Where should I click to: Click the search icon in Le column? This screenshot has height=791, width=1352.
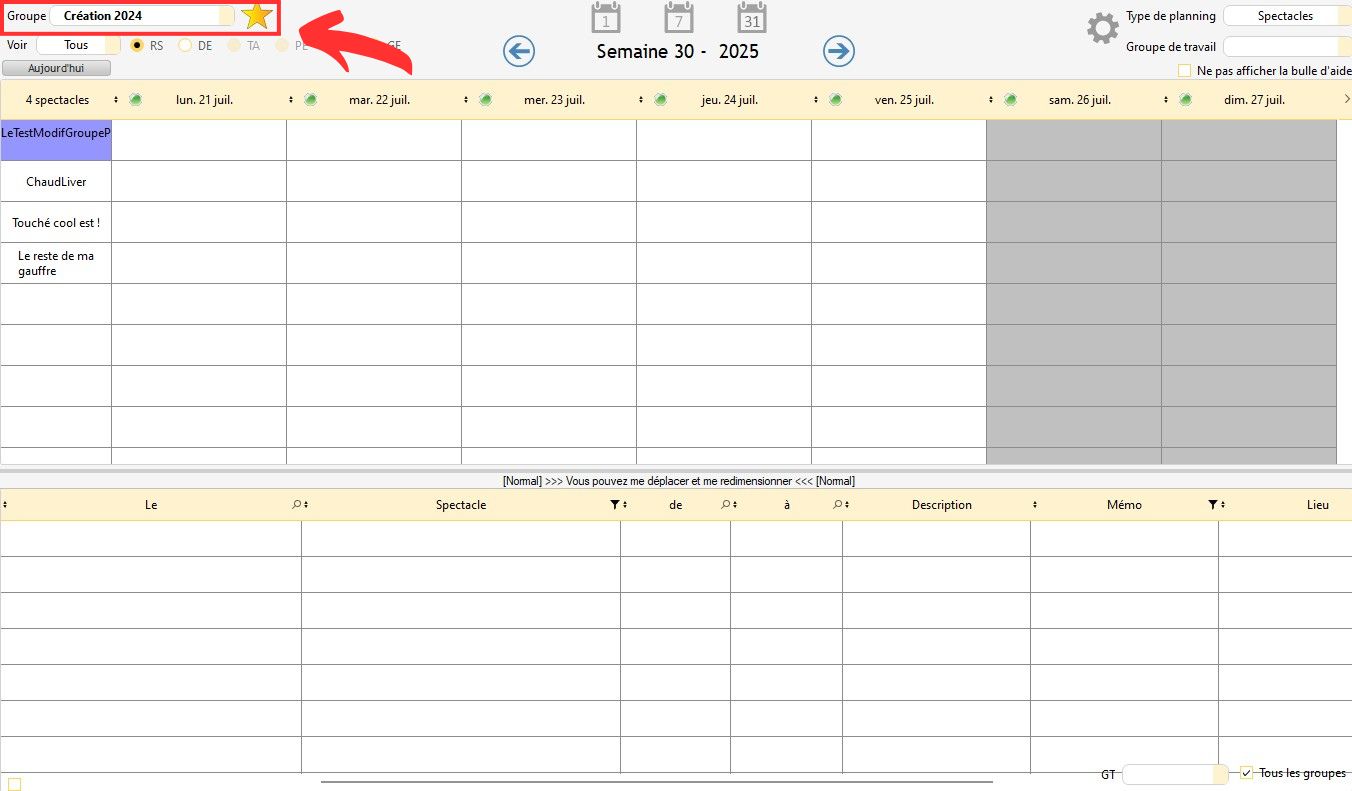pos(296,505)
